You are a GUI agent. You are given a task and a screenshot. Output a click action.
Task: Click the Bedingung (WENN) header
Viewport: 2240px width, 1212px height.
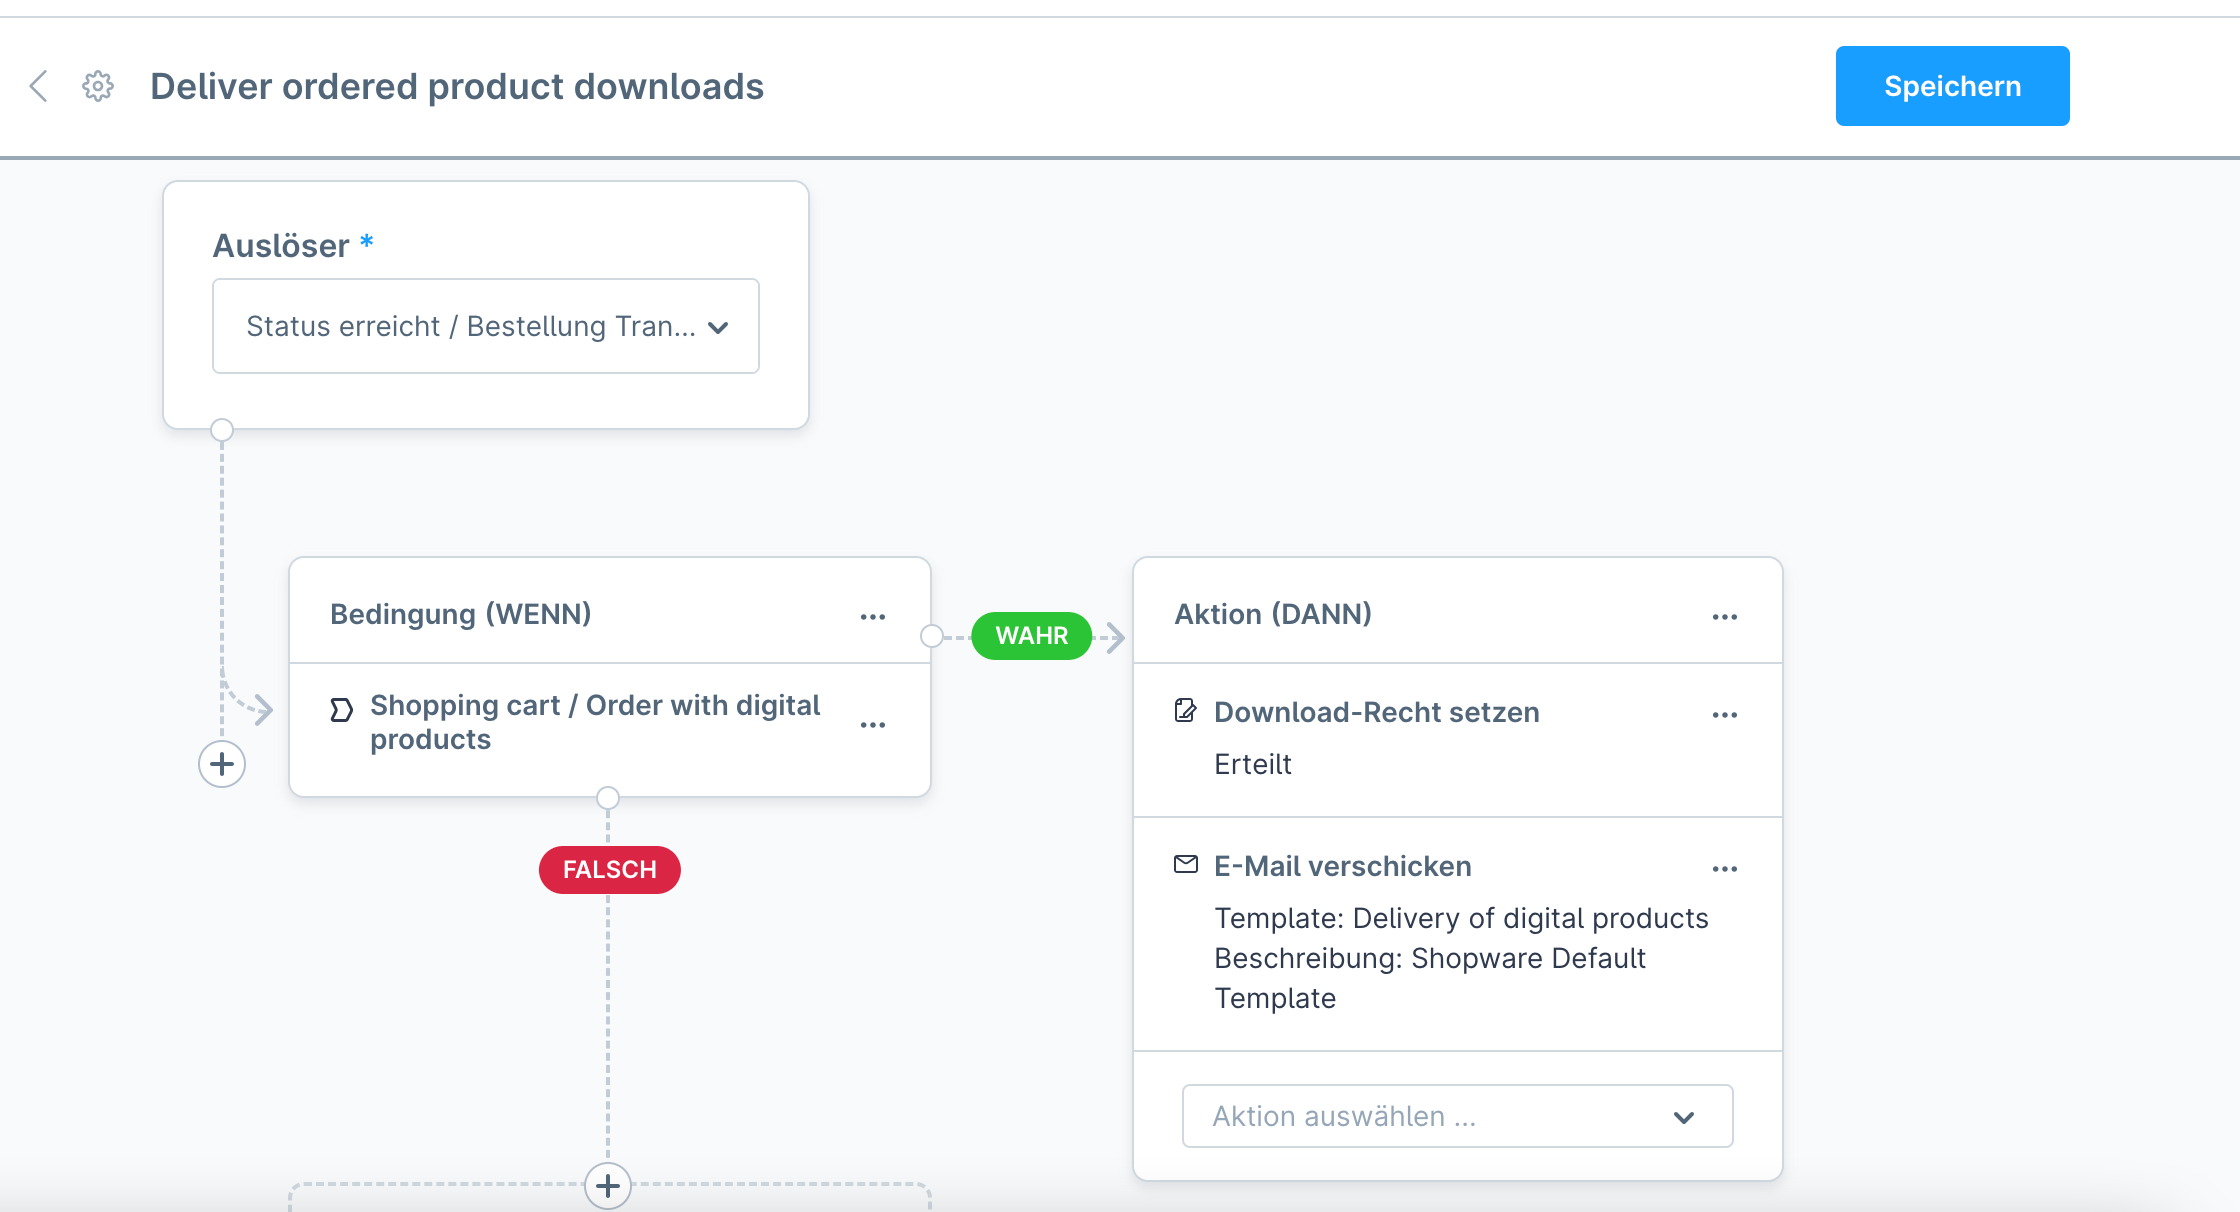pyautogui.click(x=461, y=614)
